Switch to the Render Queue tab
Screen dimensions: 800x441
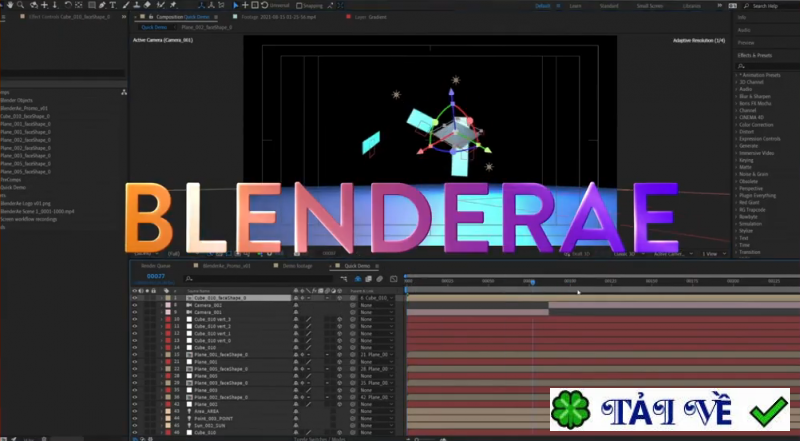click(156, 266)
